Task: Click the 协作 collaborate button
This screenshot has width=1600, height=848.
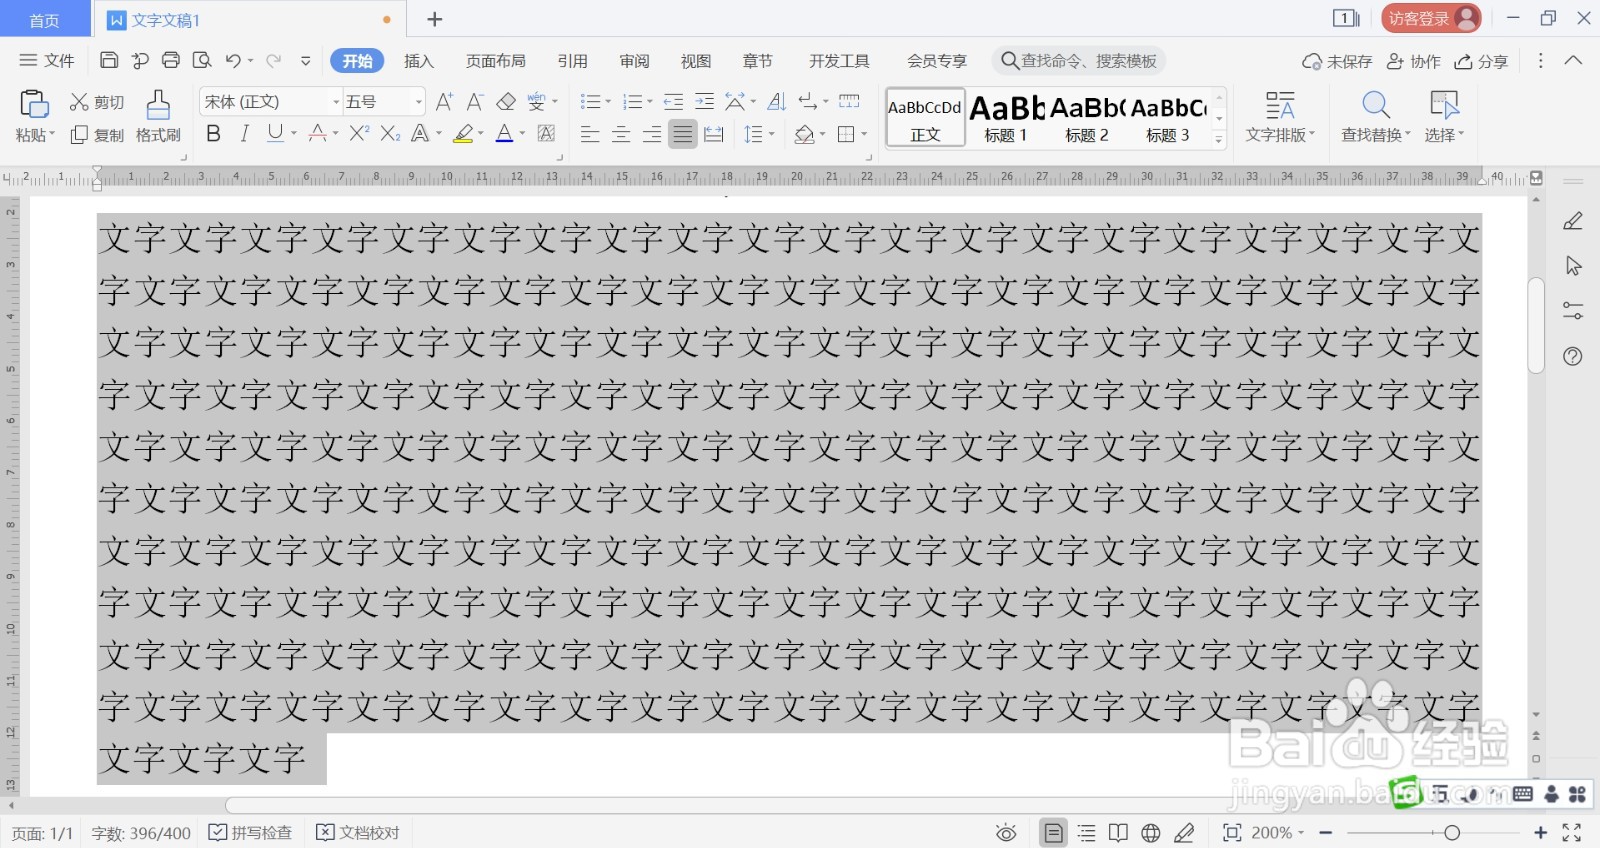Action: [x=1414, y=61]
